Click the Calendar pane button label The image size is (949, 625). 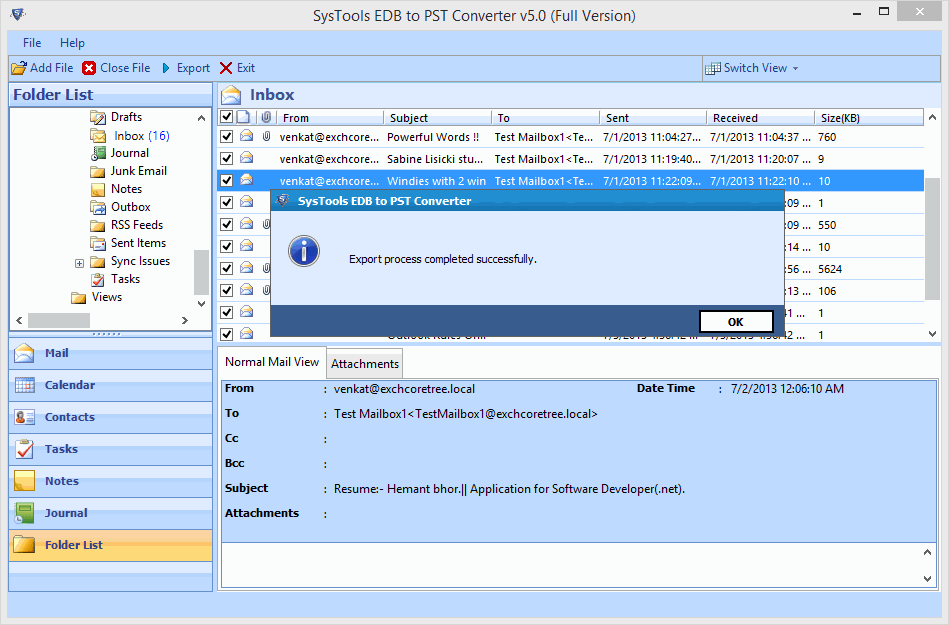[x=70, y=385]
